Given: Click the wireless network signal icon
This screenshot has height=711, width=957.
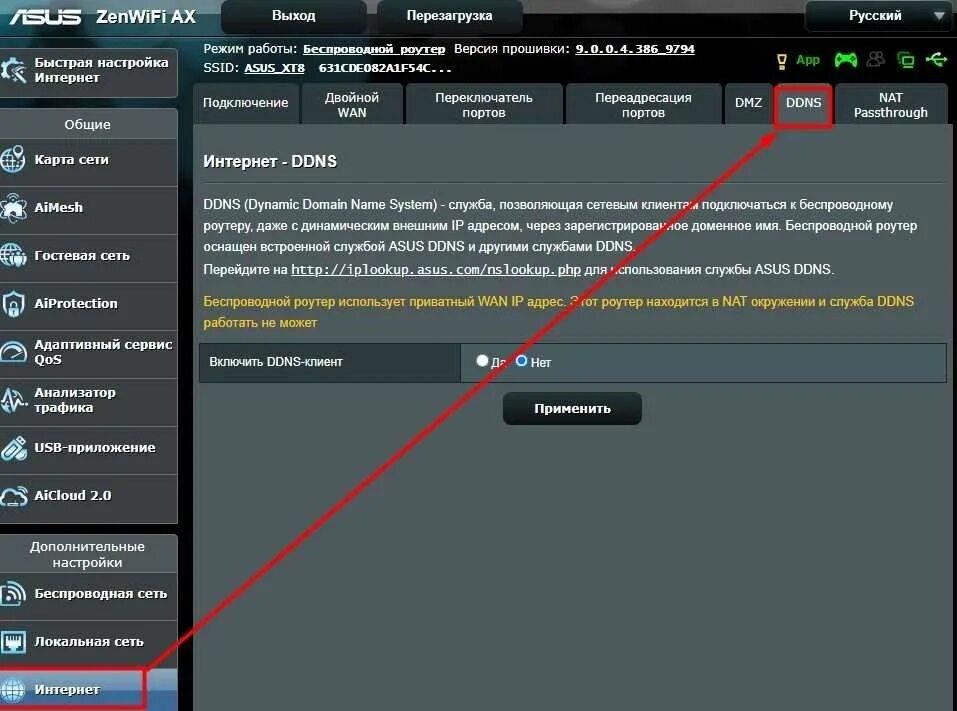Looking at the screenshot, I should pos(13,593).
